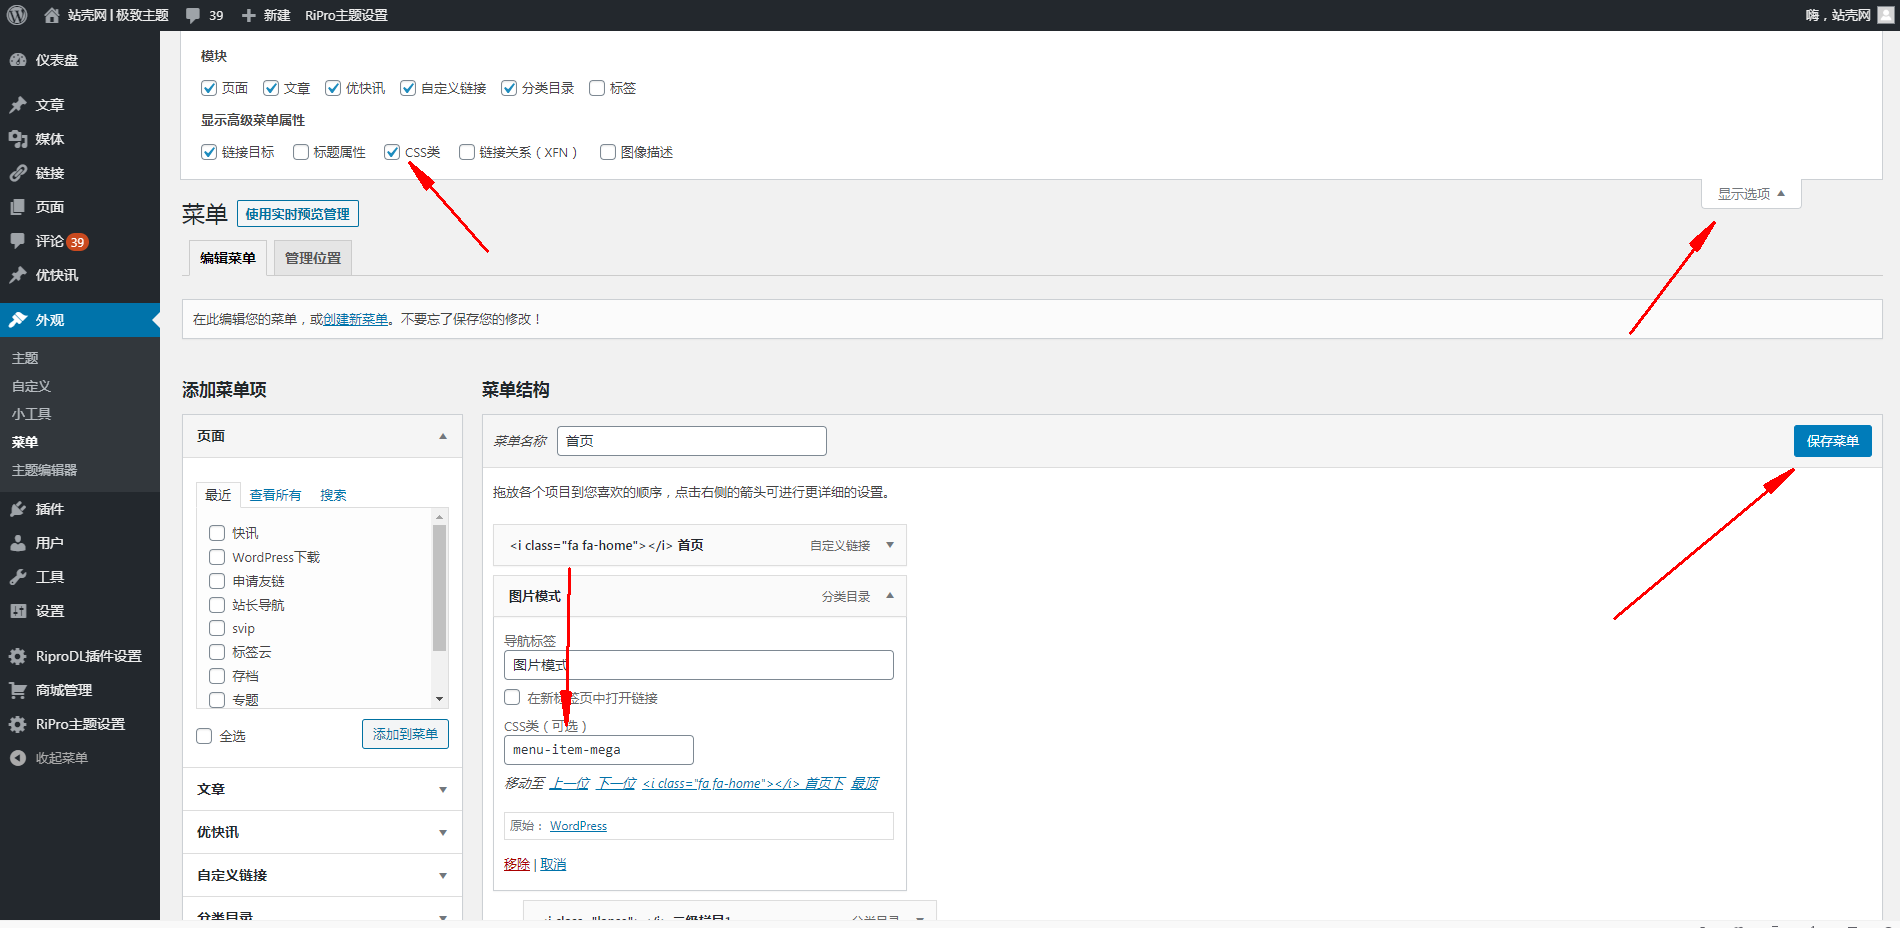Image resolution: width=1900 pixels, height=928 pixels.
Task: Open comments bubble icon in admin bar
Action: [193, 15]
